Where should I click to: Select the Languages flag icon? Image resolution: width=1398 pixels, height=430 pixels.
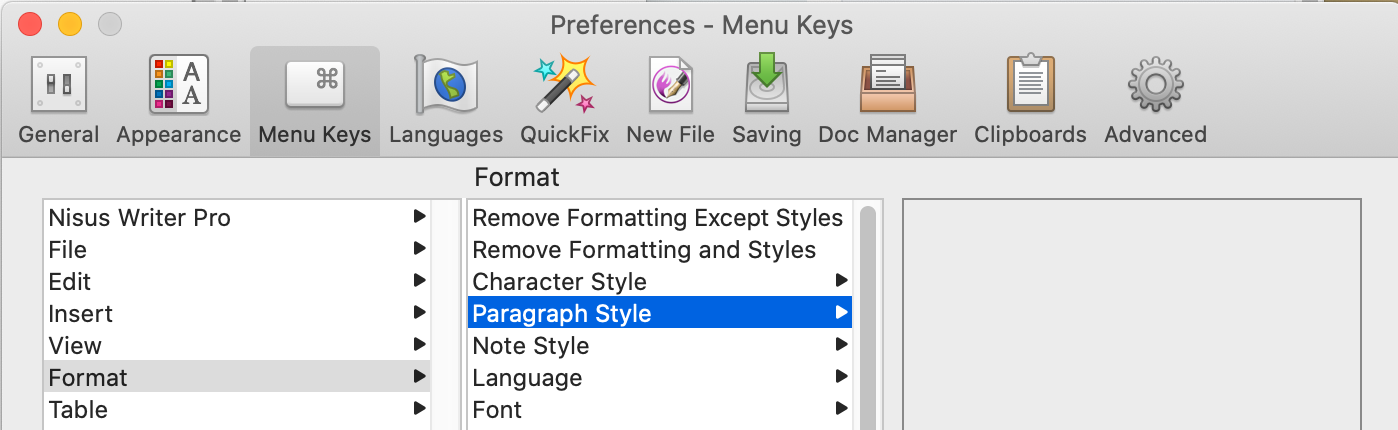445,84
